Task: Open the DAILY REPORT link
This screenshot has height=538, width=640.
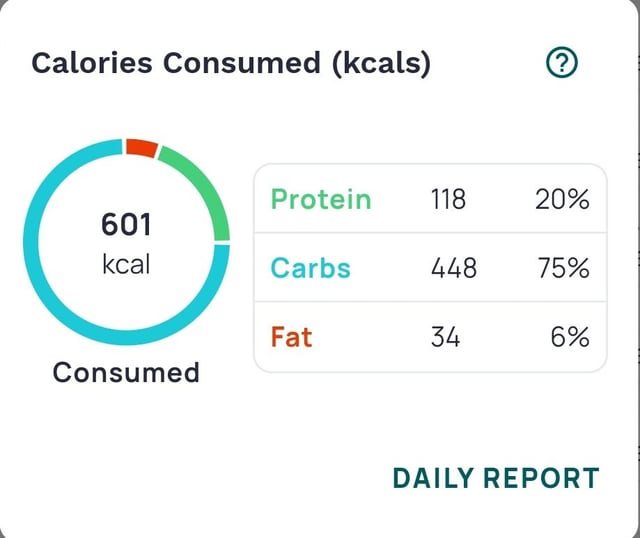Action: (x=496, y=478)
